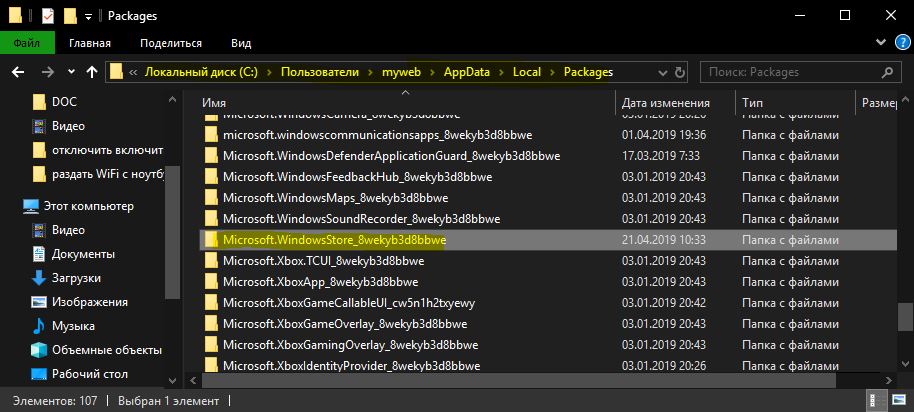Expand hidden path items via double chevron
The height and width of the screenshot is (412, 914).
coord(133,73)
